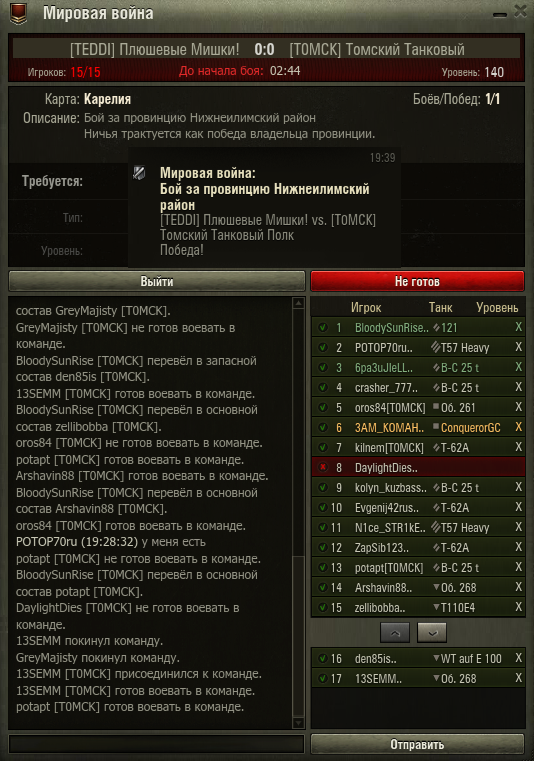
Task: Remove den85is with the X icon
Action: click(518, 658)
